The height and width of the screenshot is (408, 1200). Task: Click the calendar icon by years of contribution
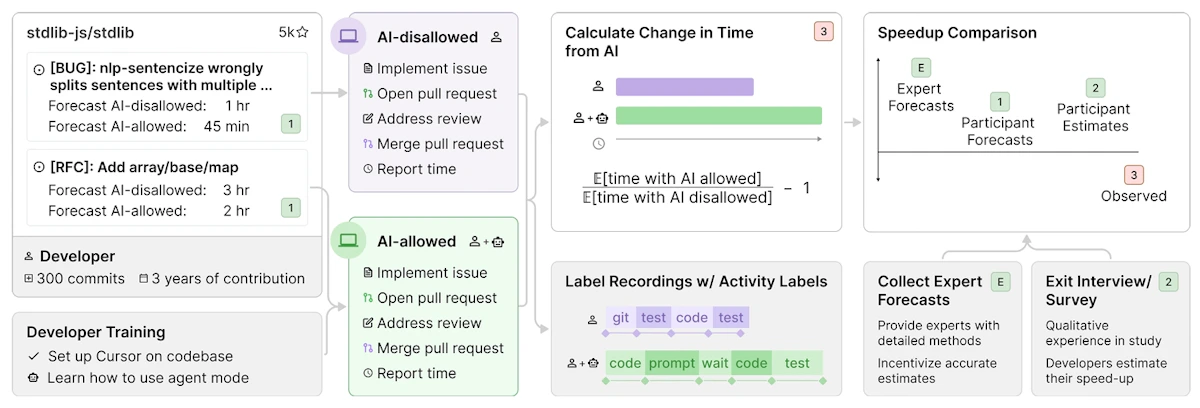(x=144, y=279)
